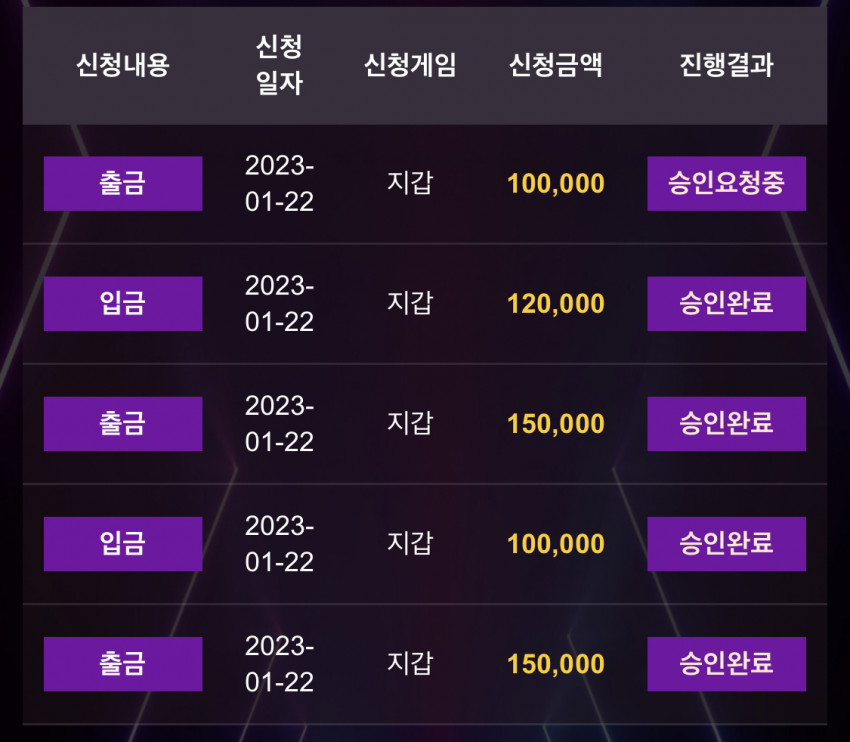This screenshot has width=850, height=742.
Task: Click the 150,000 amount in the last row
Action: pyautogui.click(x=556, y=664)
